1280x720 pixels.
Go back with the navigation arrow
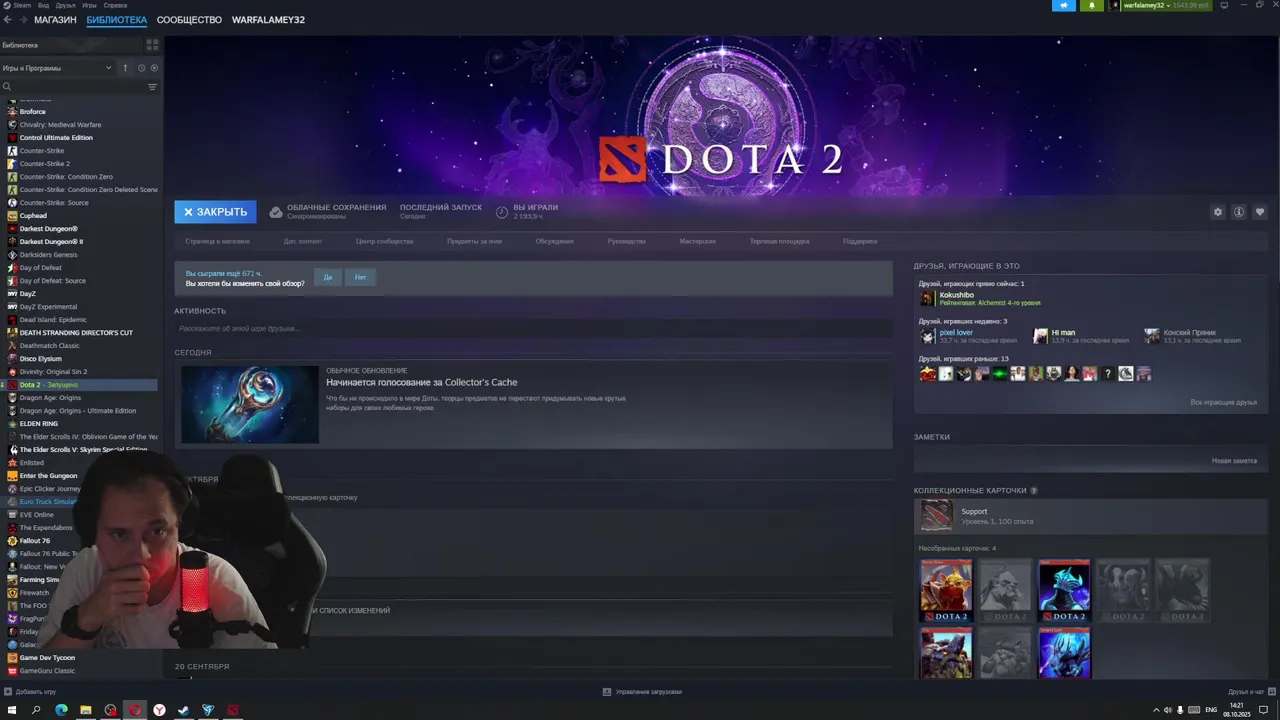tap(10, 19)
